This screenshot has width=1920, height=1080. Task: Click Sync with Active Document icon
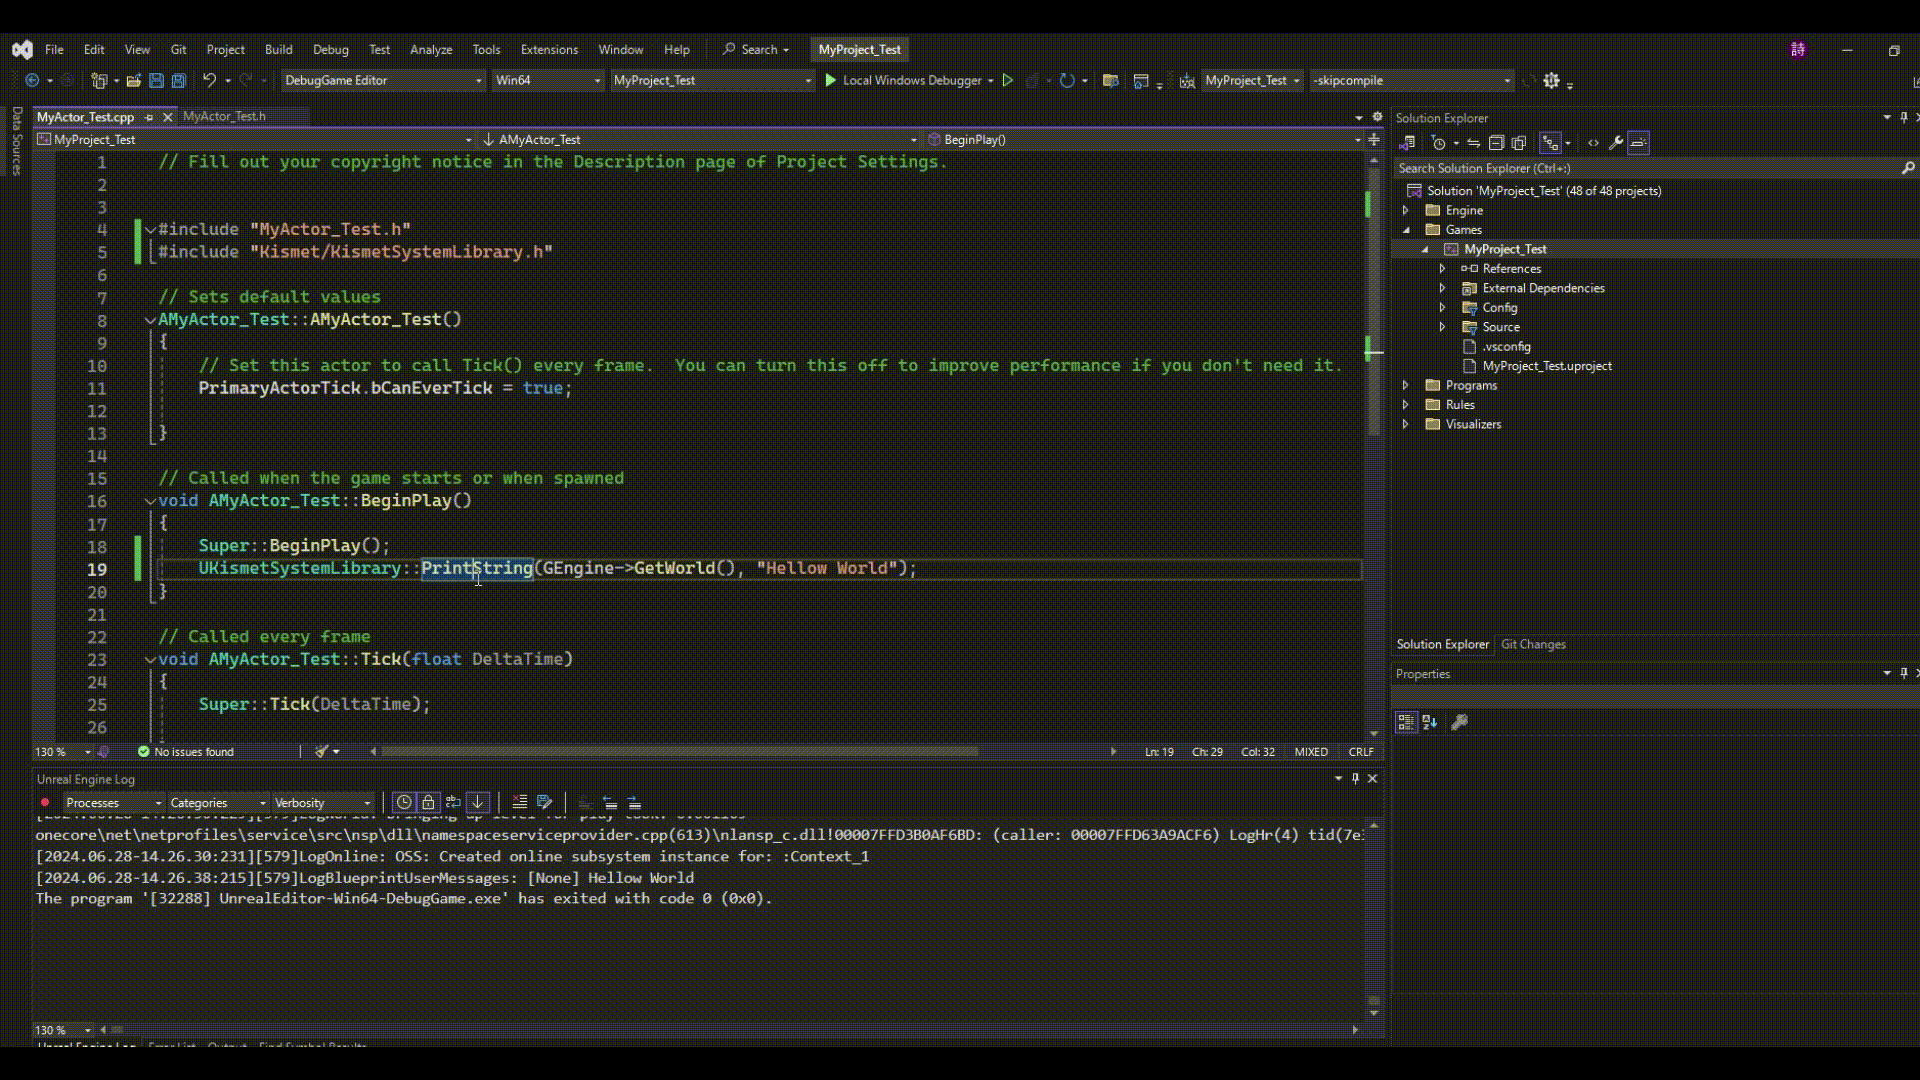tap(1473, 143)
